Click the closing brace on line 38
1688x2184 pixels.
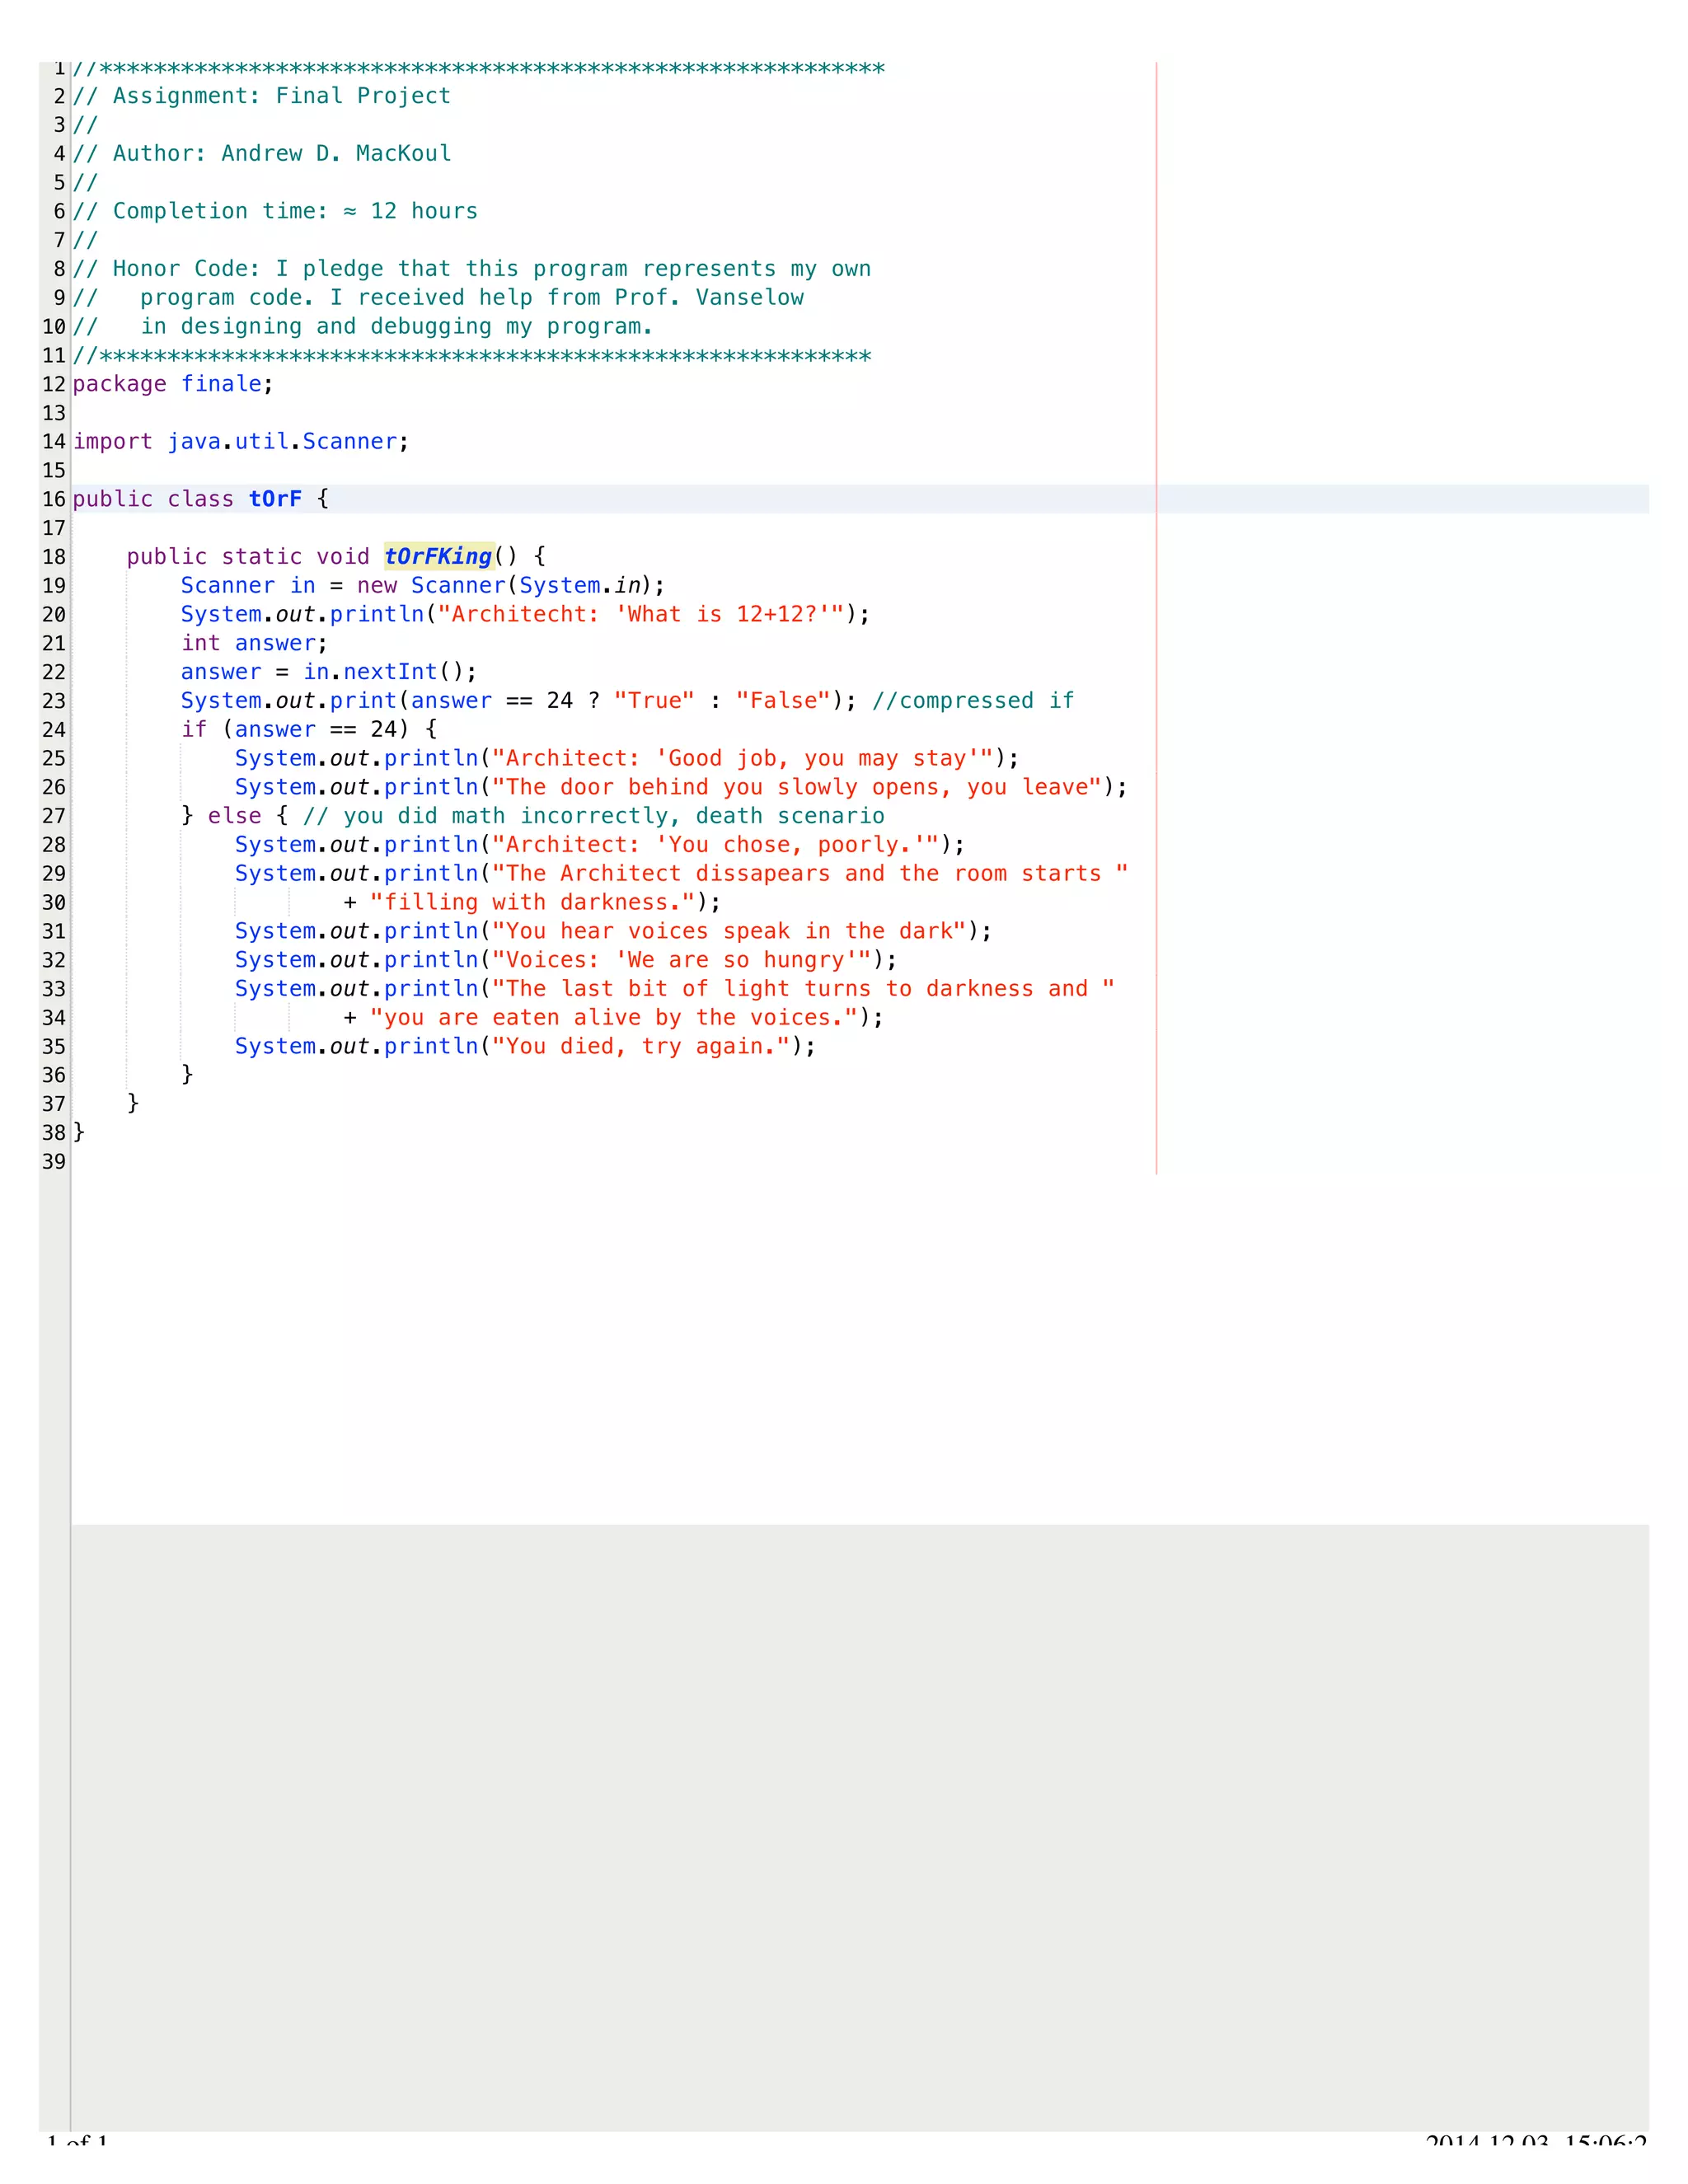(79, 1133)
